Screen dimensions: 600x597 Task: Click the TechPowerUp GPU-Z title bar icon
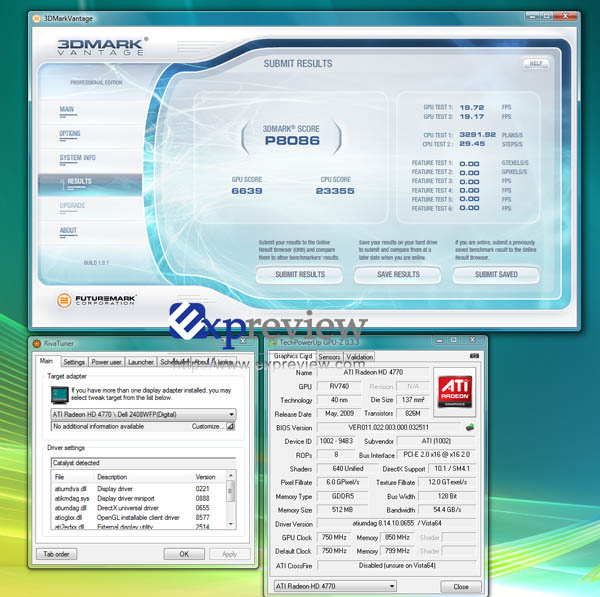273,342
